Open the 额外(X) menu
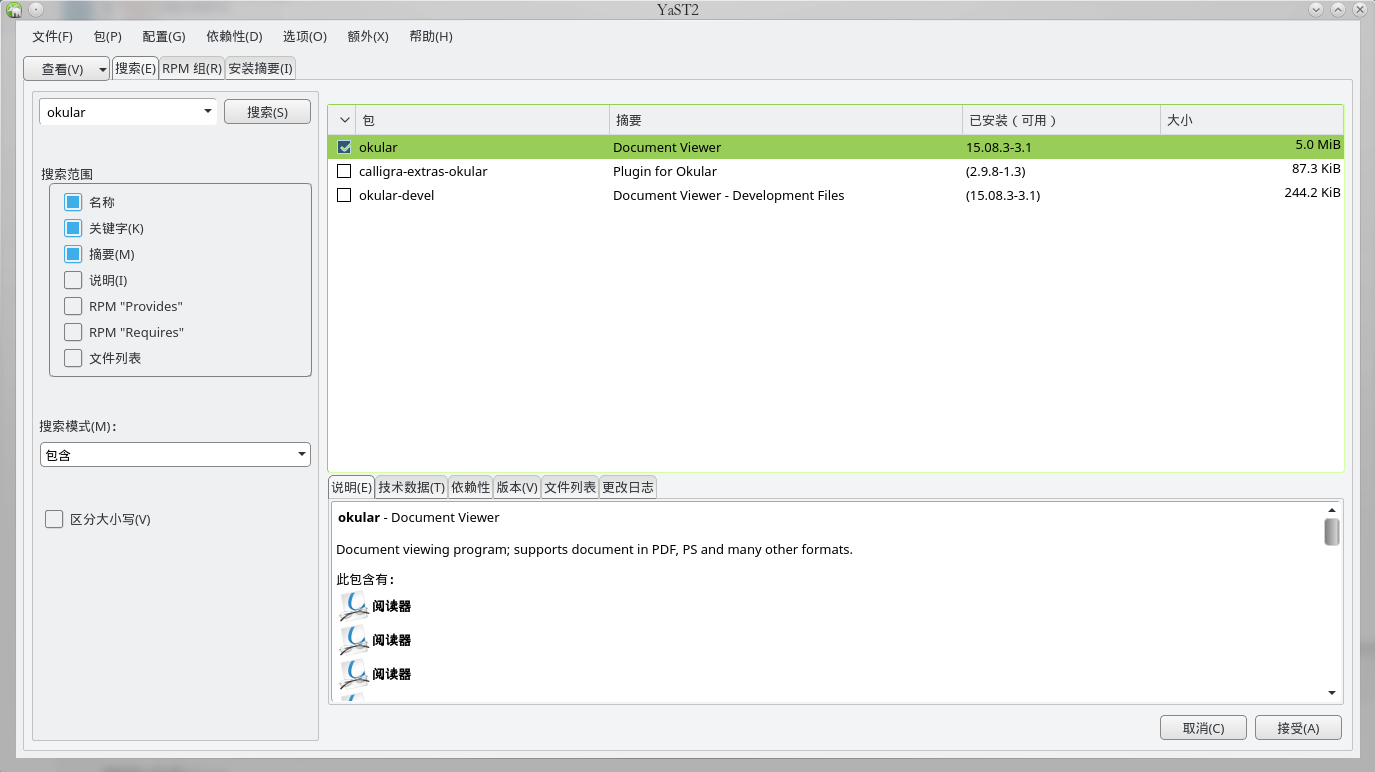Image resolution: width=1375 pixels, height=772 pixels. [368, 36]
